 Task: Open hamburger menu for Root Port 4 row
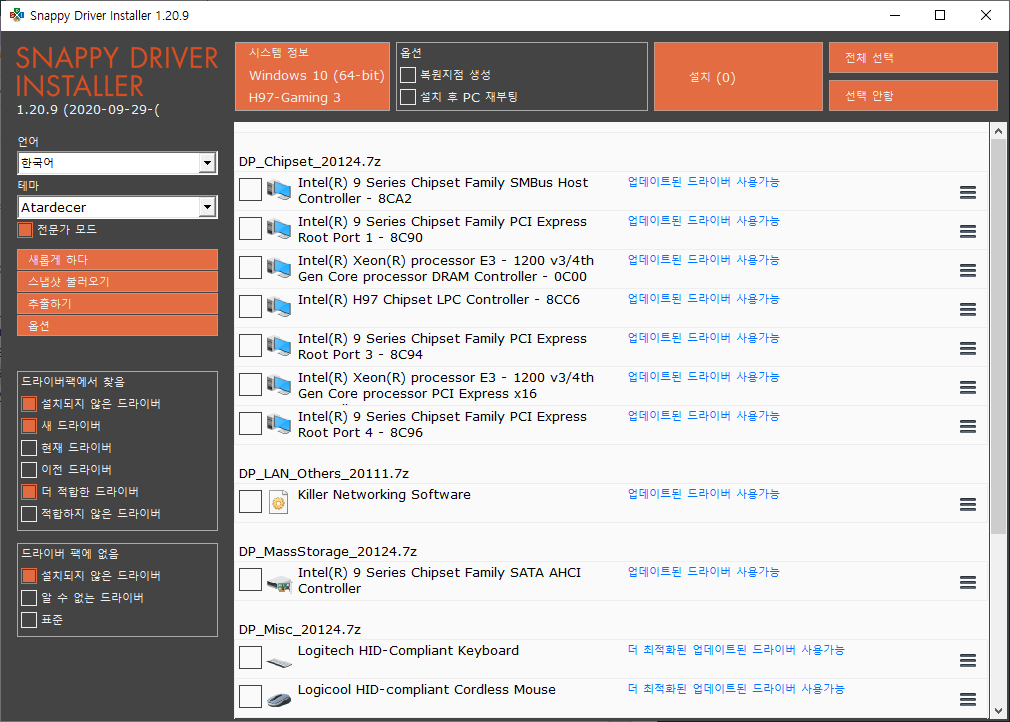coord(967,426)
